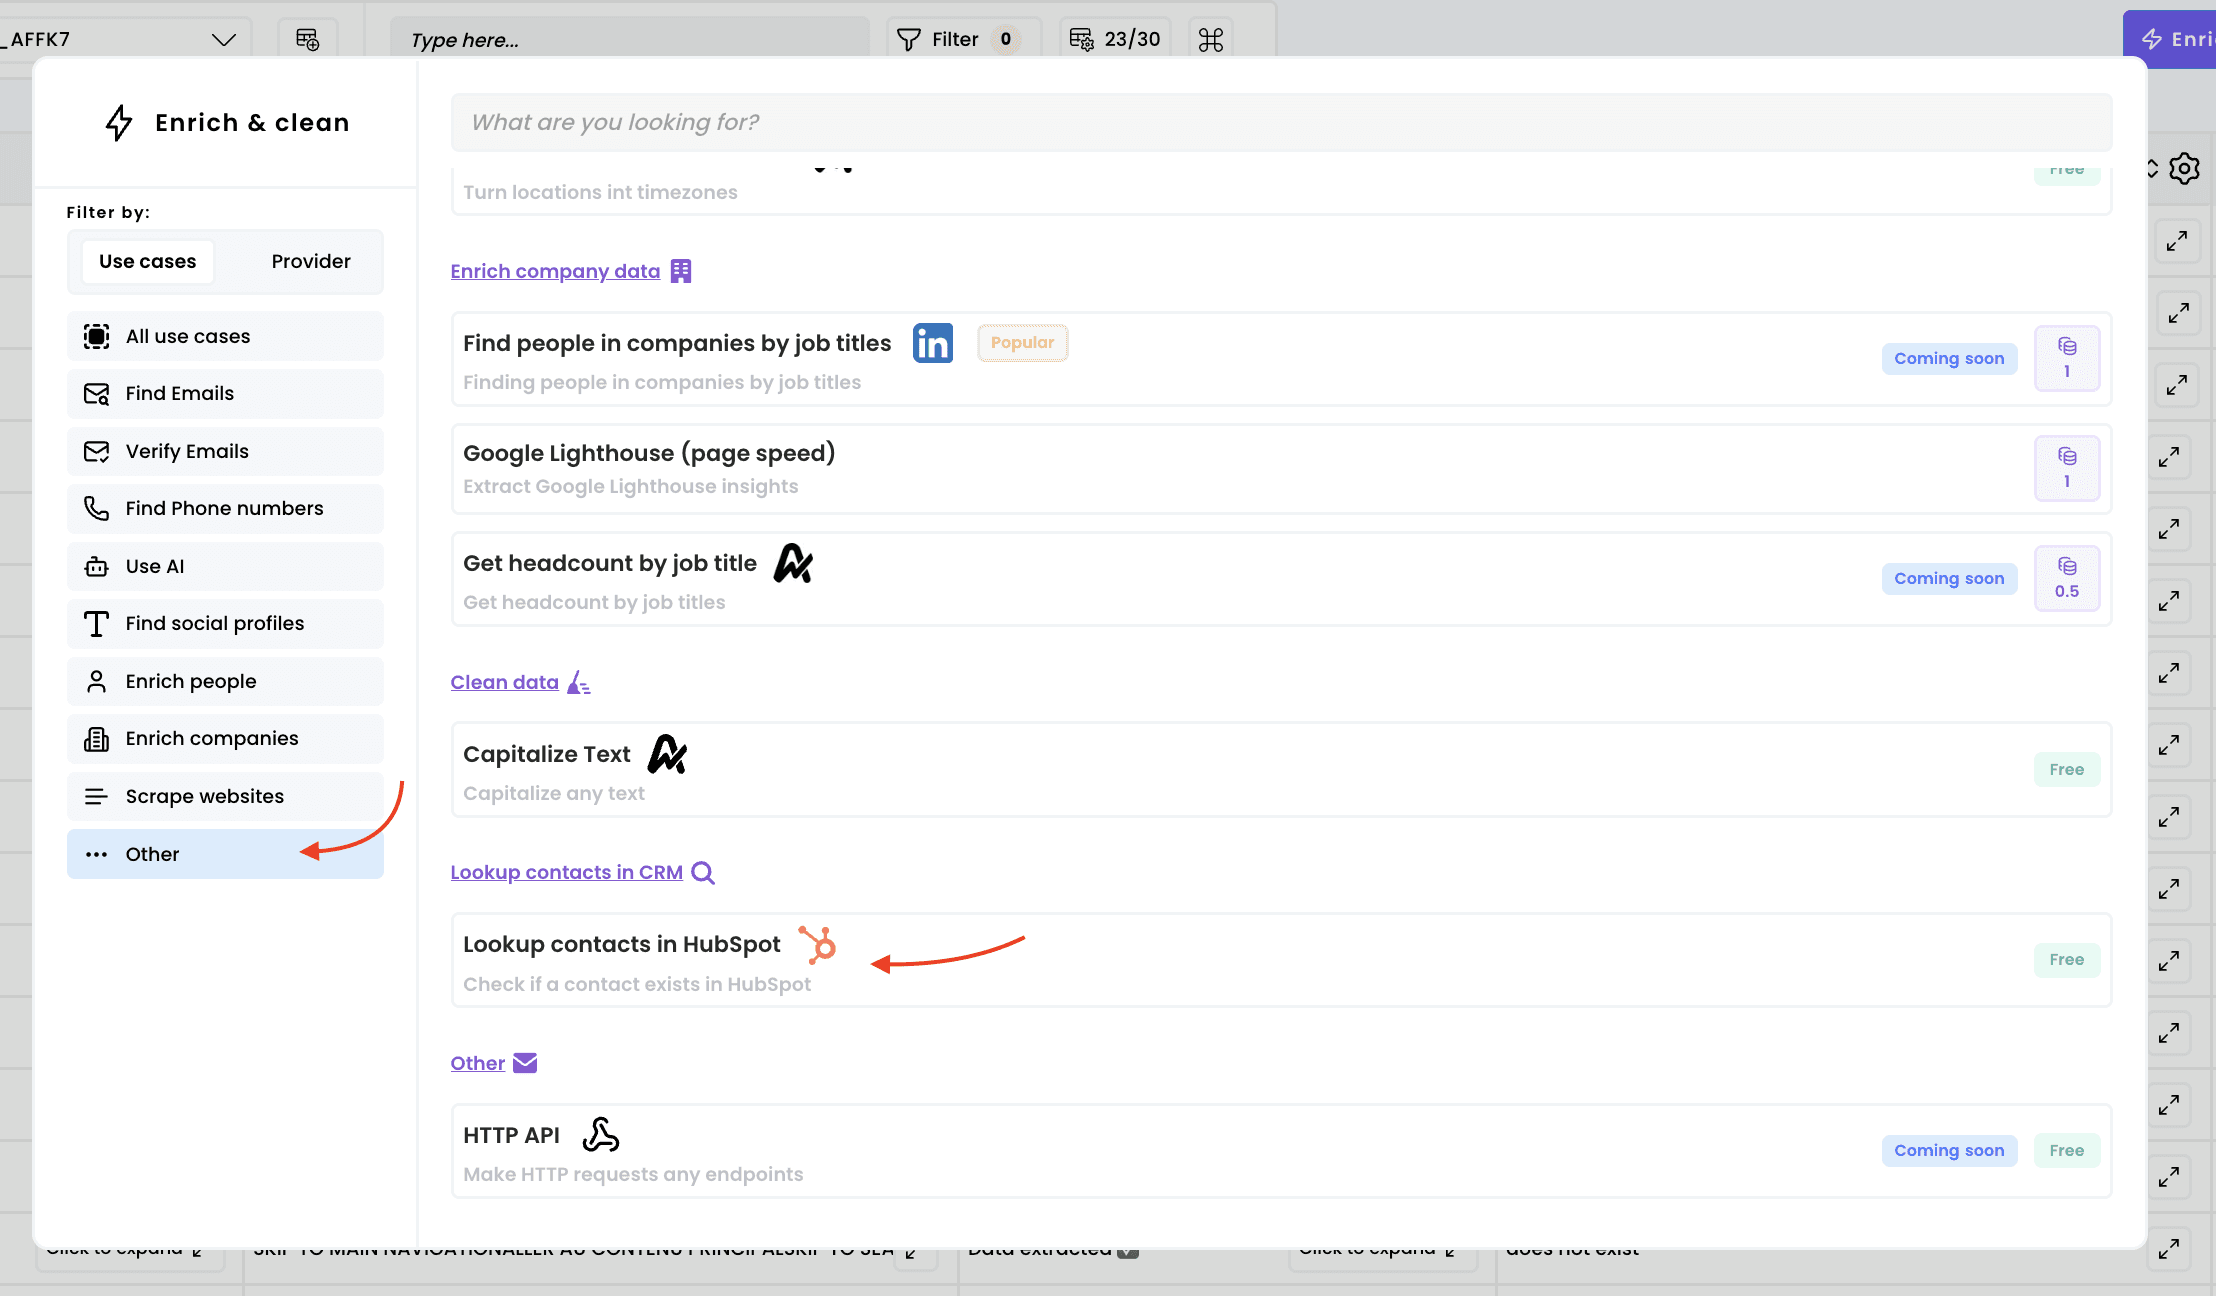The height and width of the screenshot is (1296, 2216).
Task: Open the 23/30 columns selector
Action: coord(1115,39)
